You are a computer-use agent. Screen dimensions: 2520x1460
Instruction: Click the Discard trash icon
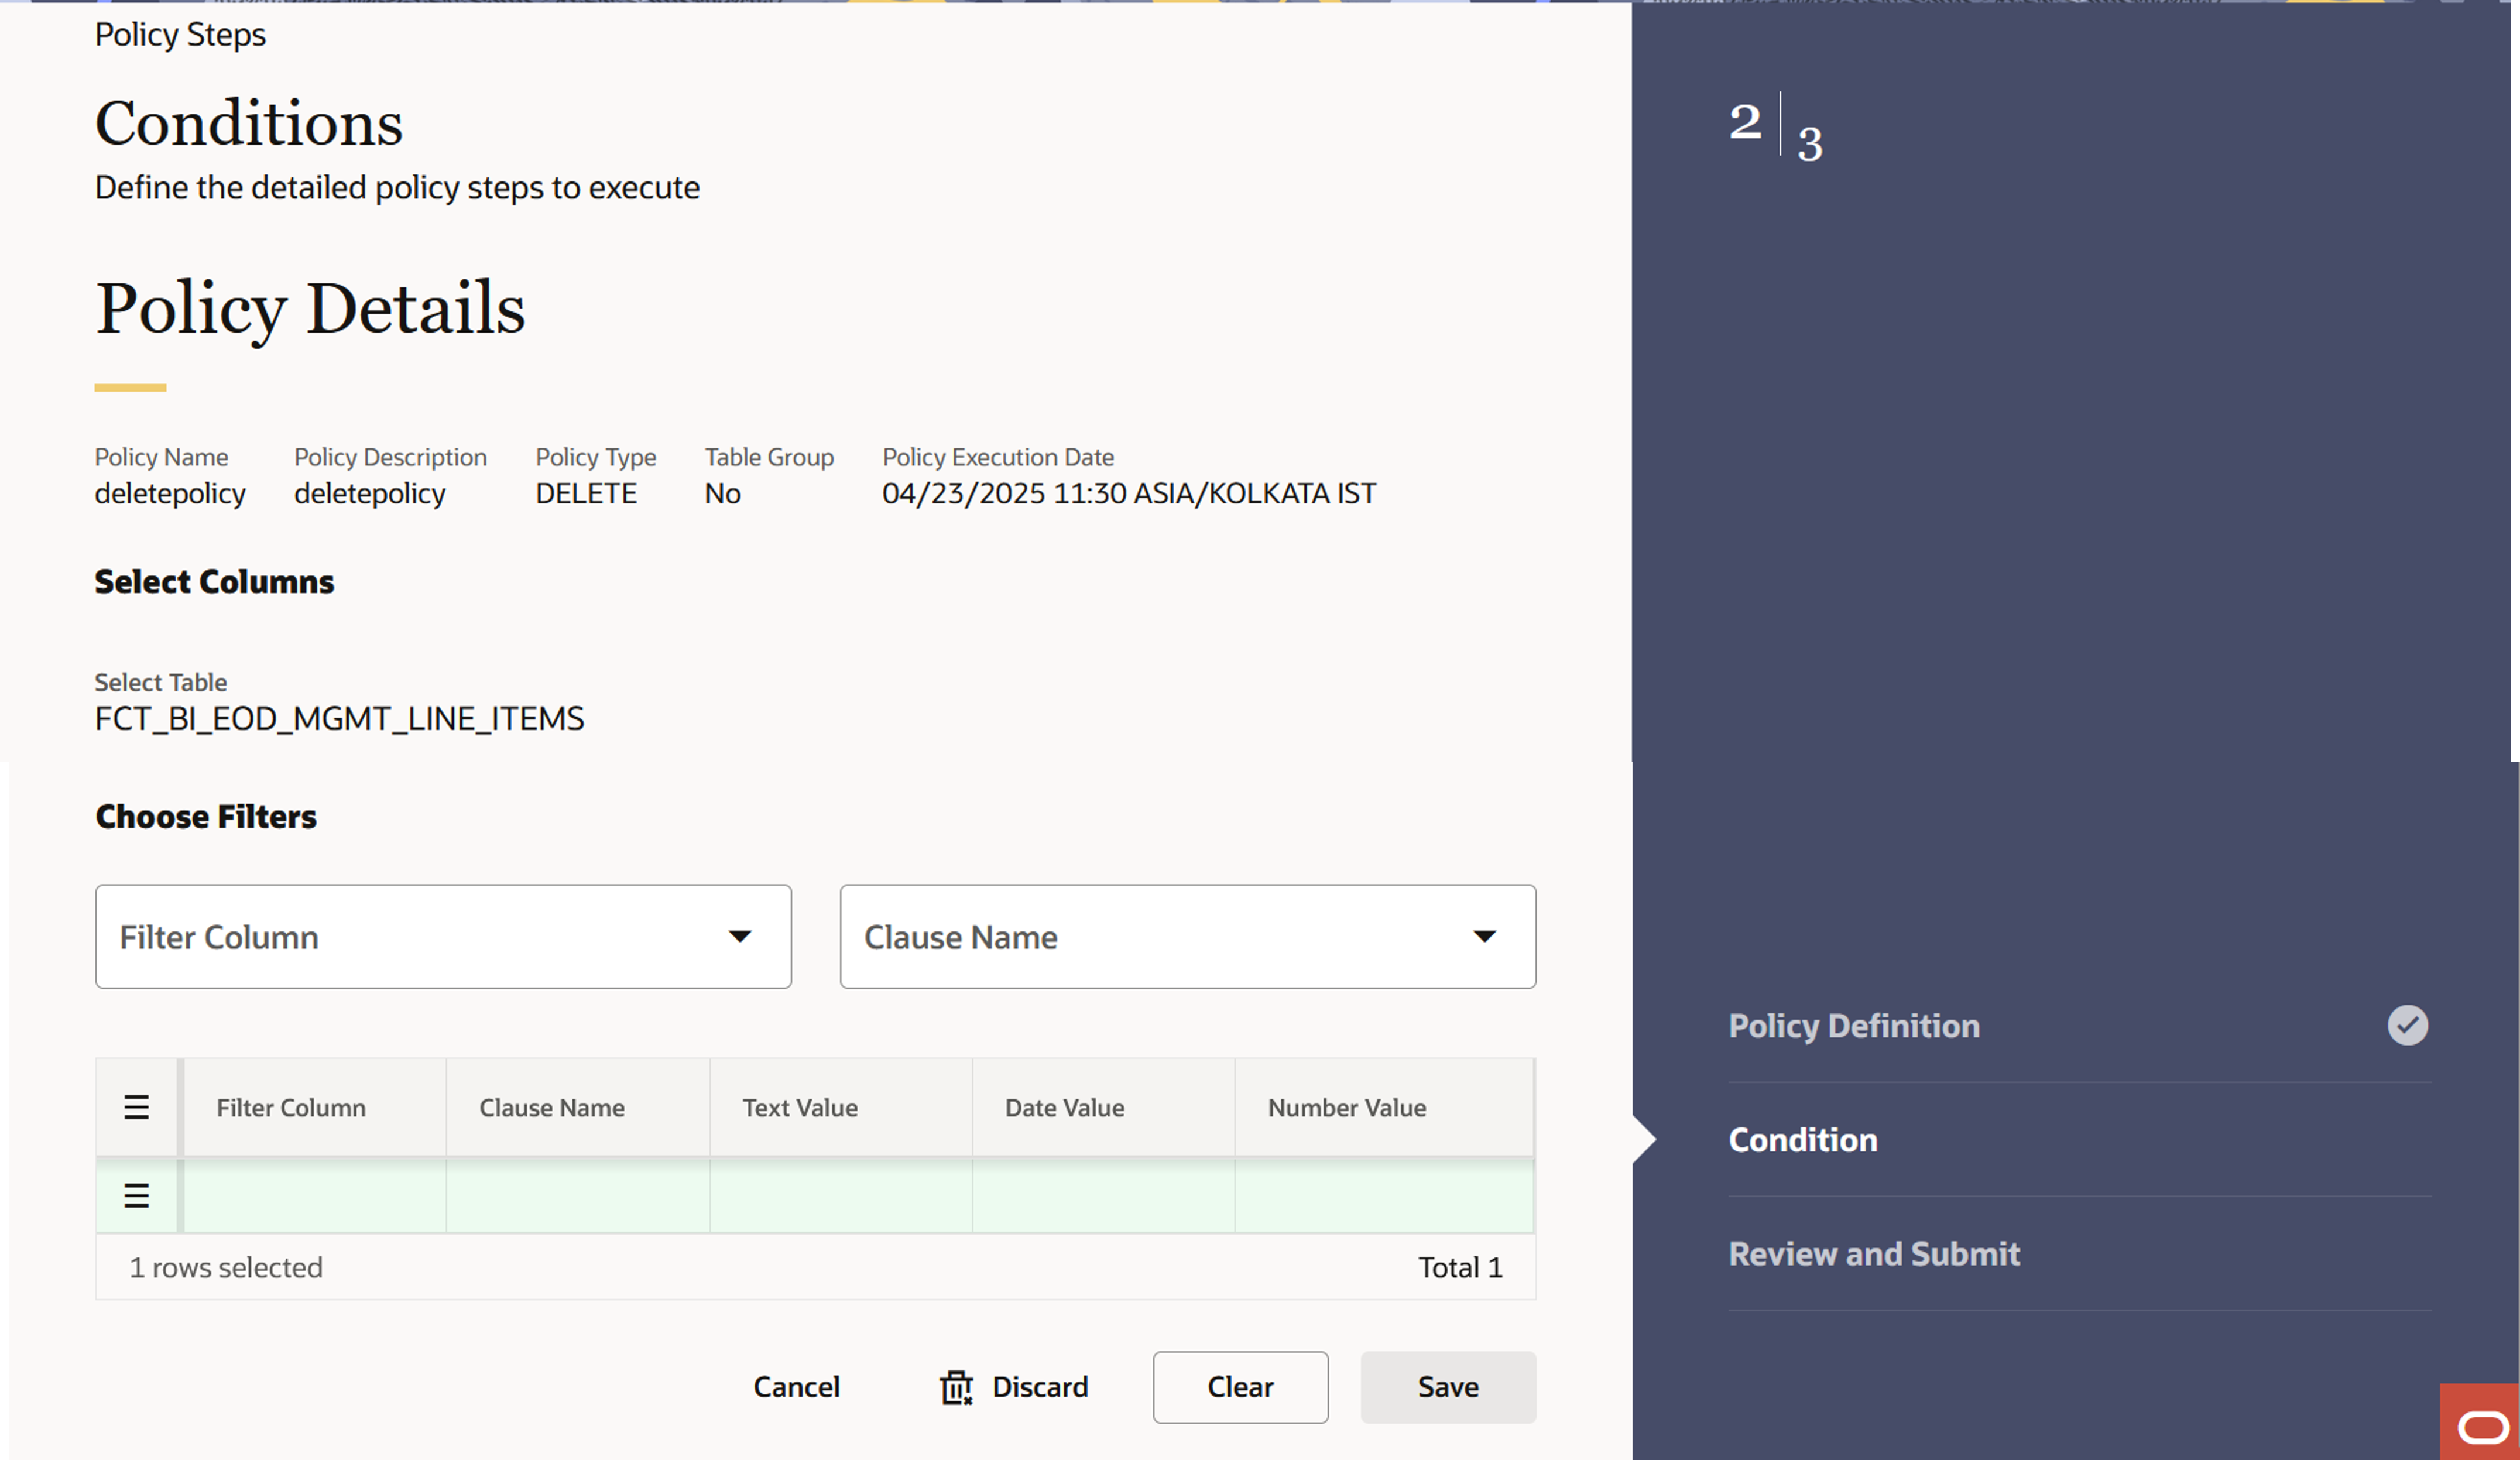tap(956, 1387)
